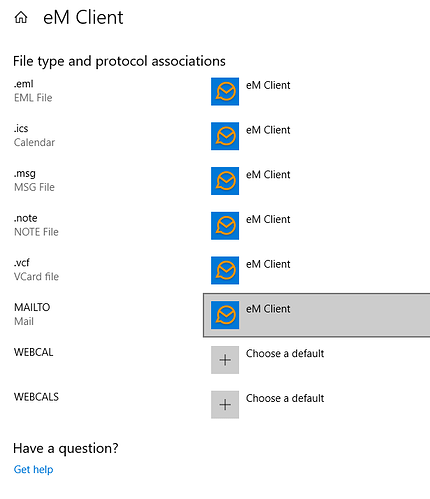This screenshot has width=430, height=499.
Task: Change default app label for .ics
Action: (x=268, y=130)
